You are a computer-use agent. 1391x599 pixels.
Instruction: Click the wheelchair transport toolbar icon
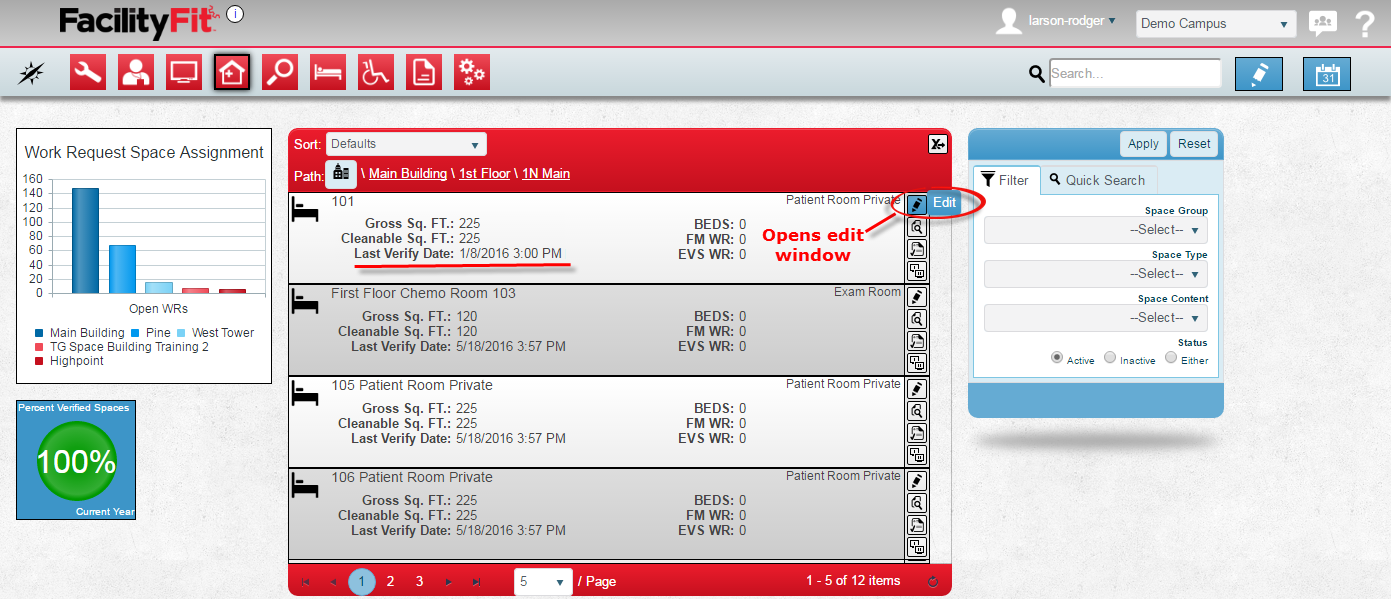point(376,72)
